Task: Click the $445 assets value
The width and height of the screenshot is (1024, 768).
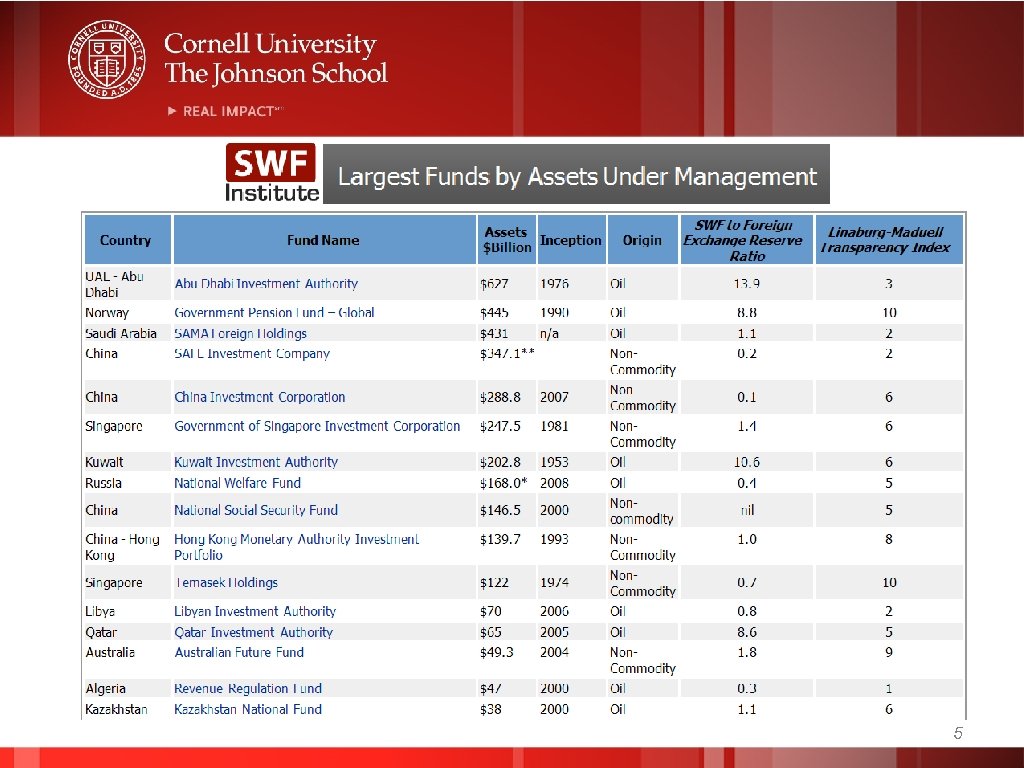Action: tap(494, 312)
